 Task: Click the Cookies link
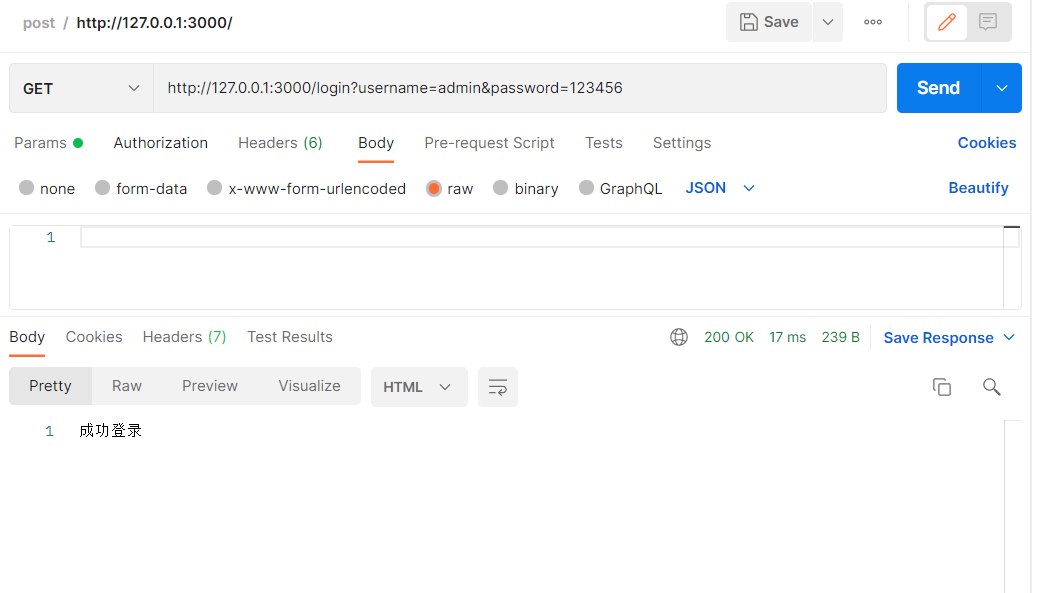(x=986, y=143)
